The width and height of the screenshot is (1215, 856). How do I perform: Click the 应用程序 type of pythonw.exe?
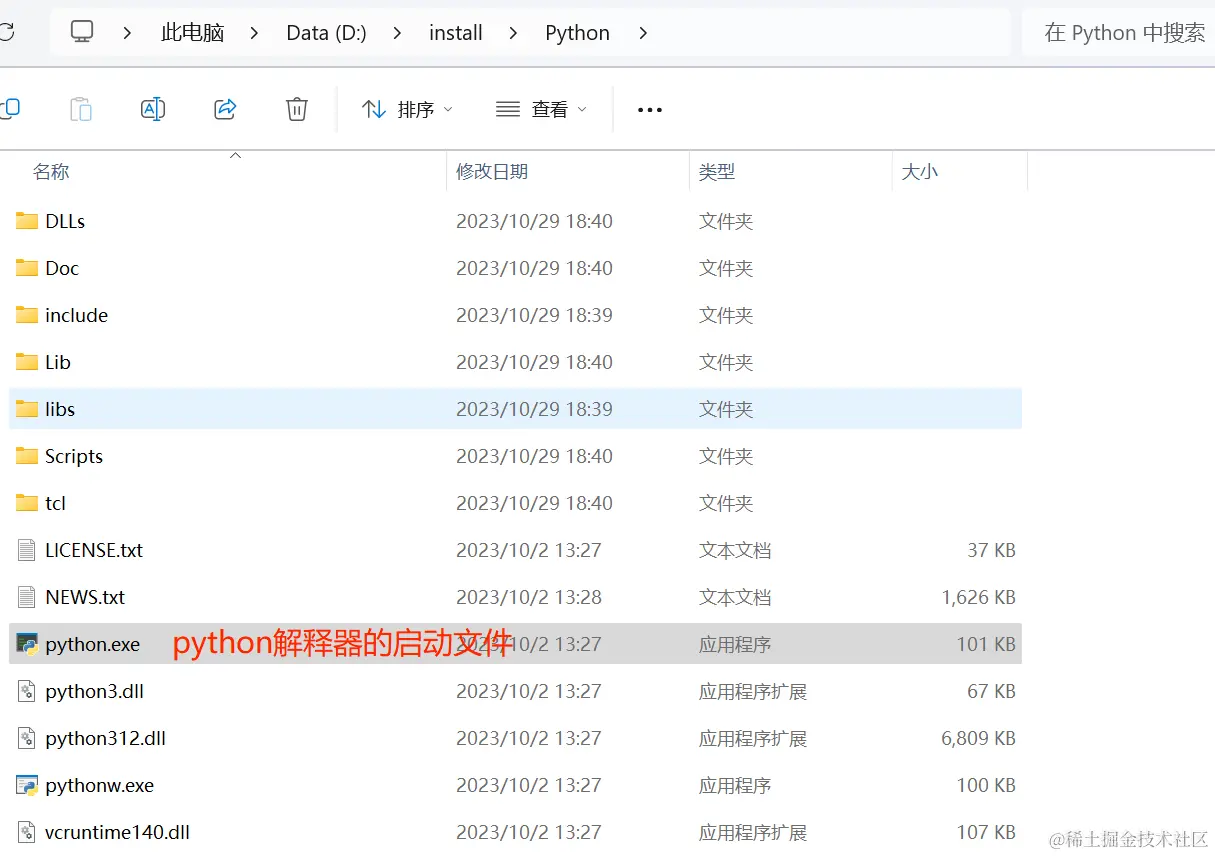pyautogui.click(x=735, y=785)
